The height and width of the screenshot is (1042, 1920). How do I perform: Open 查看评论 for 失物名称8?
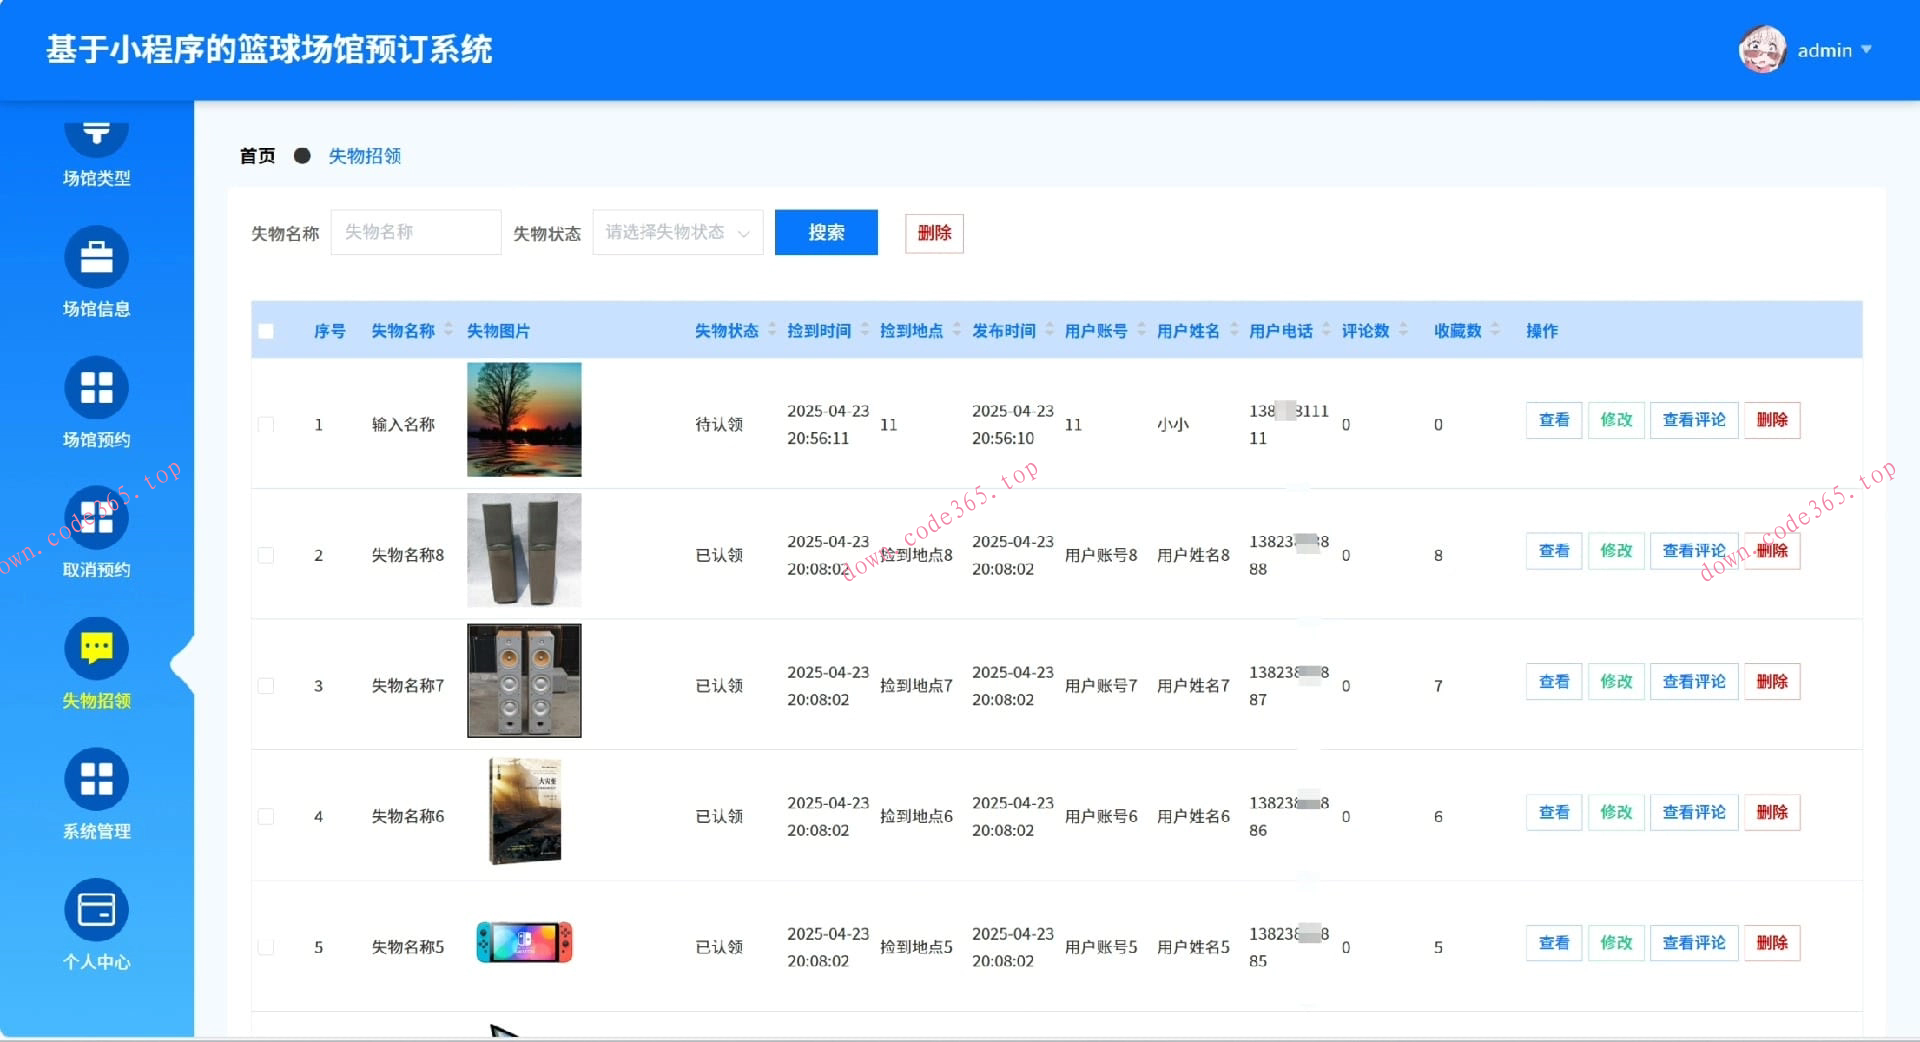pyautogui.click(x=1693, y=550)
